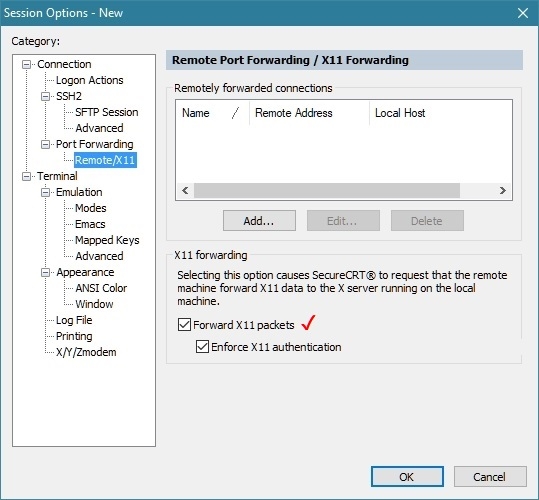The height and width of the screenshot is (500, 539).
Task: Select Log File category
Action: (x=74, y=320)
